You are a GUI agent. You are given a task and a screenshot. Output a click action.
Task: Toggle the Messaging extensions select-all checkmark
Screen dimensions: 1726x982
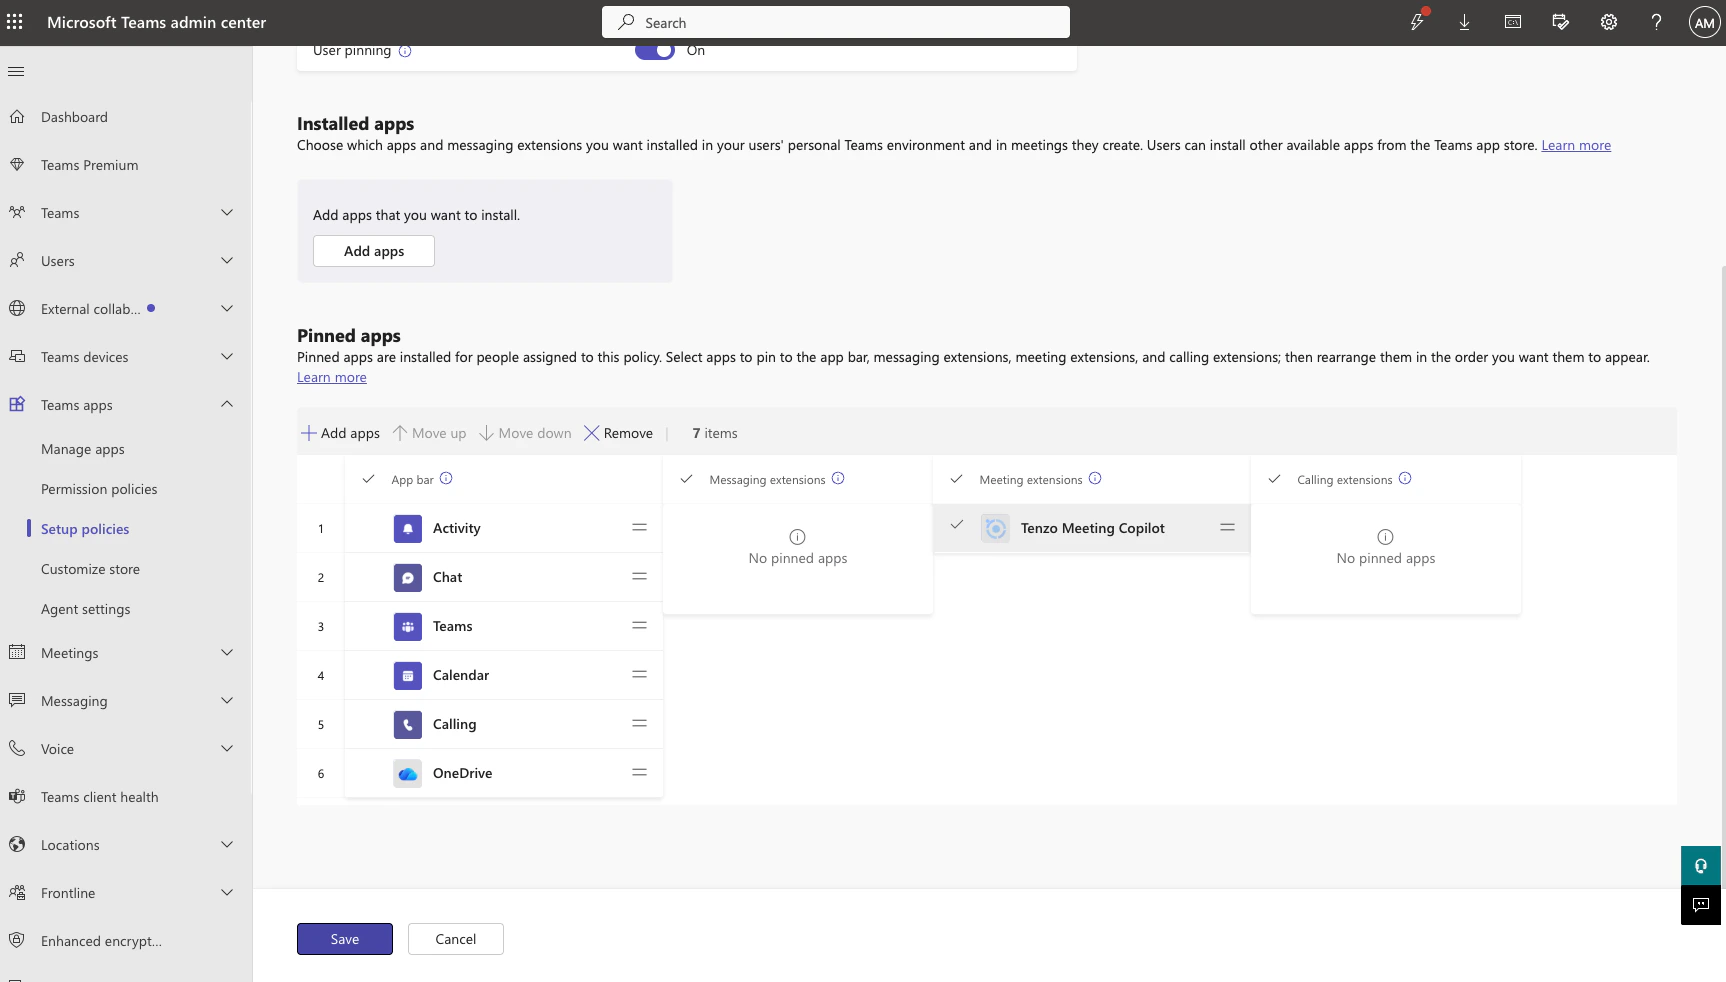(x=687, y=479)
